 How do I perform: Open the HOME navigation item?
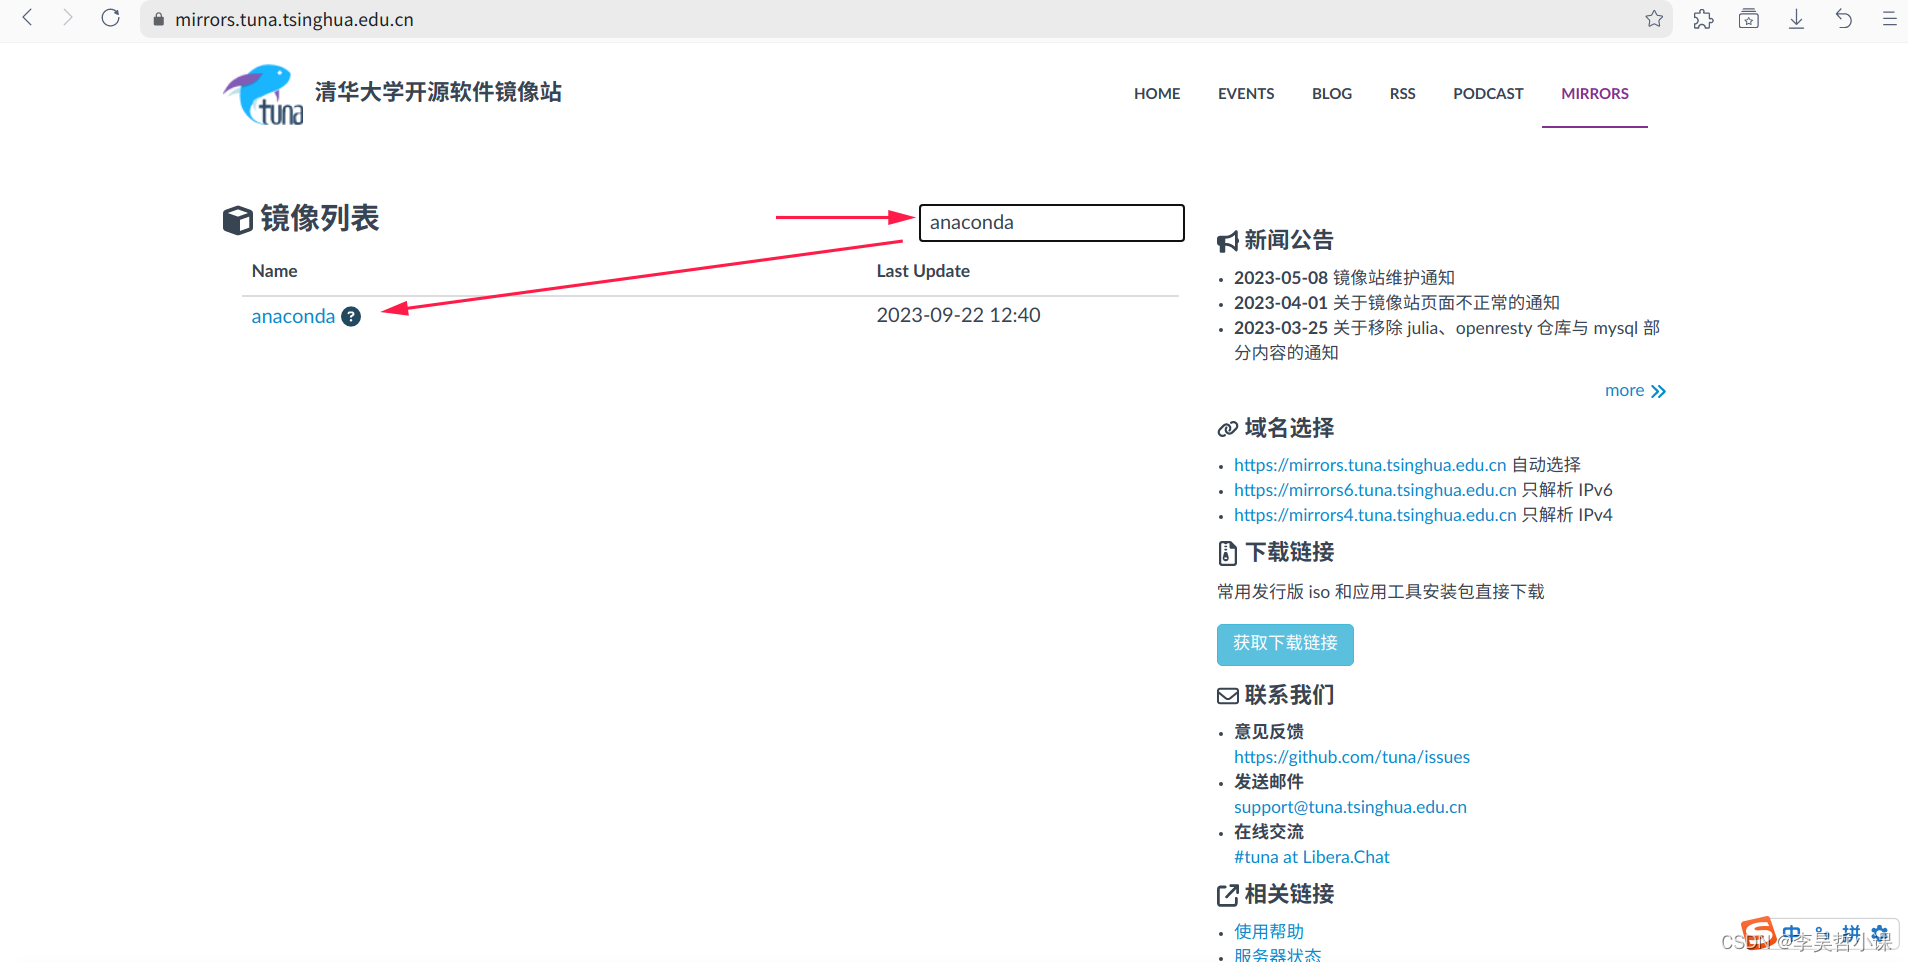pos(1157,93)
